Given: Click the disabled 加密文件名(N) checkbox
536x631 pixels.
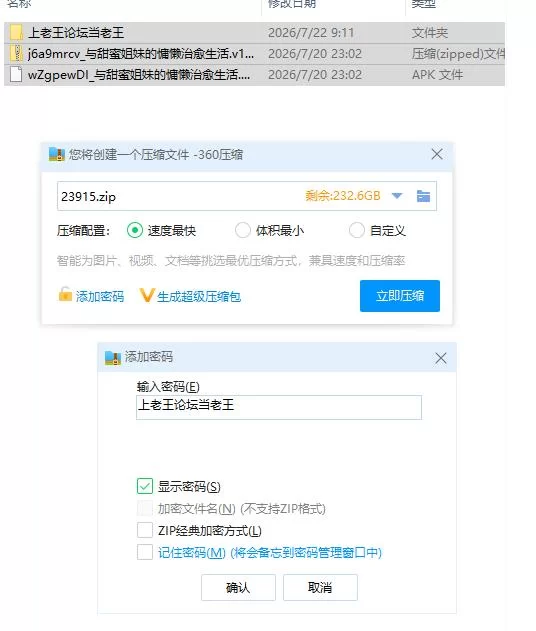Looking at the screenshot, I should coord(145,508).
